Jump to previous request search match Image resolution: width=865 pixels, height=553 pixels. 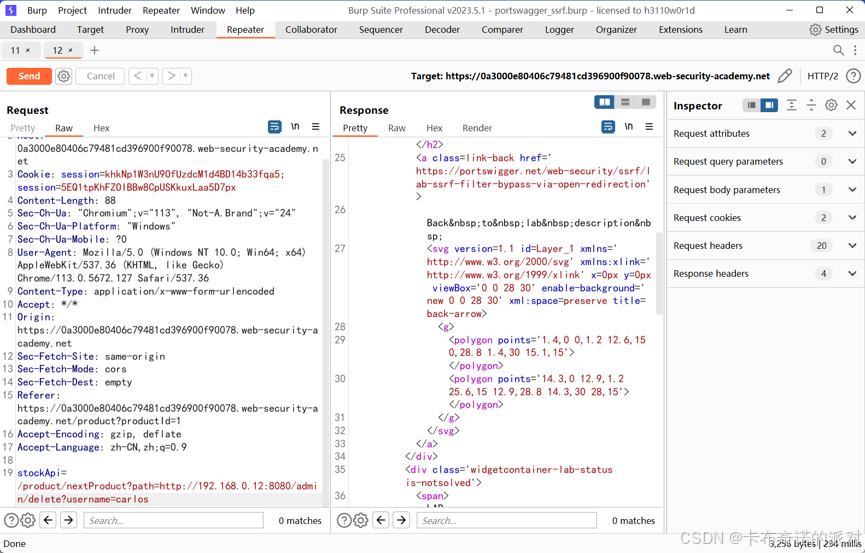click(48, 520)
